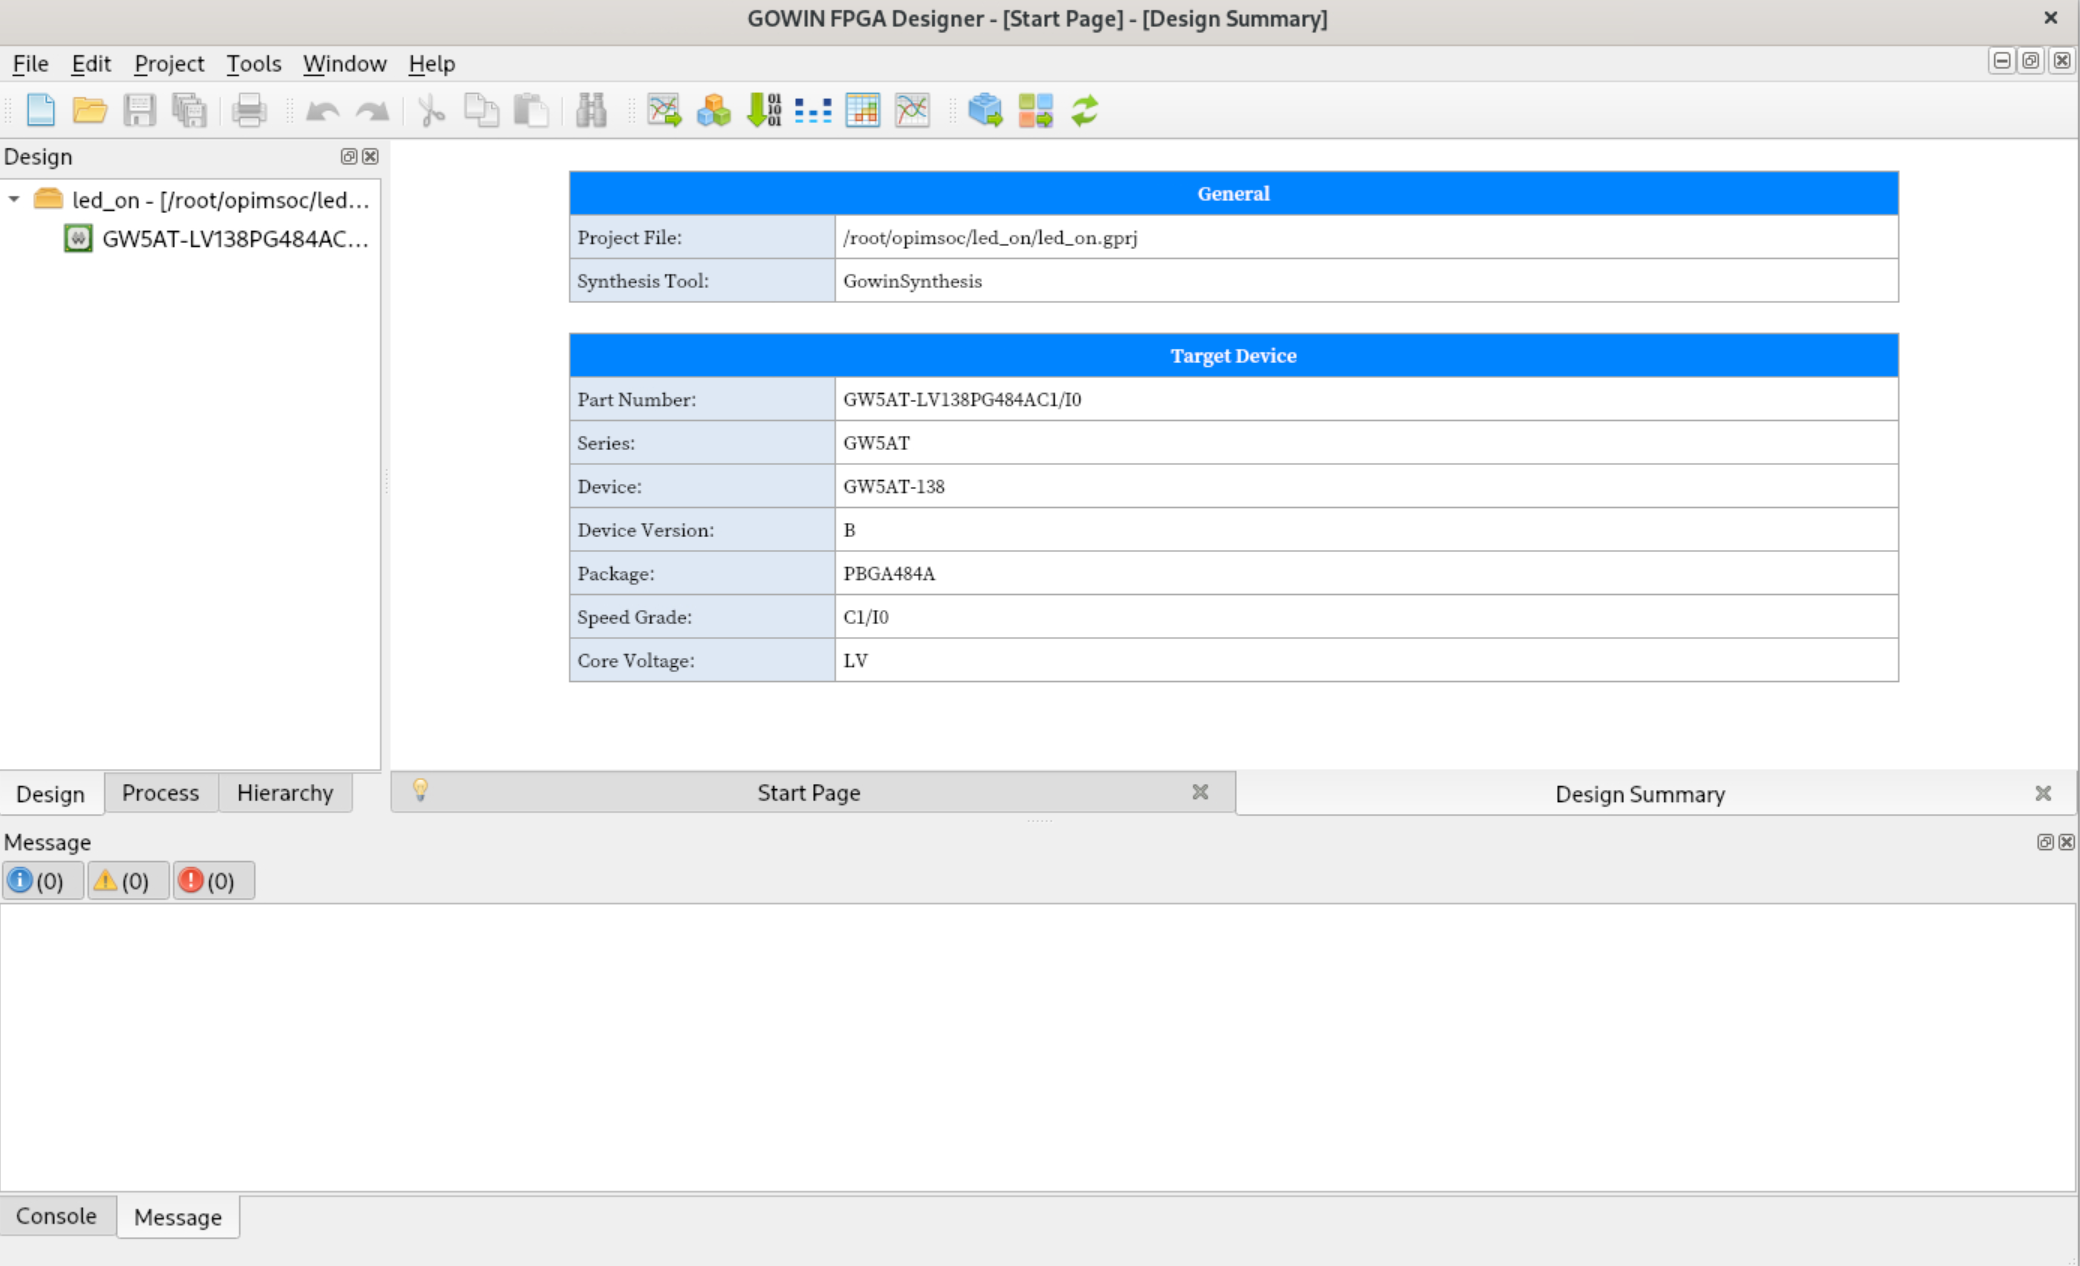Switch to the Start Page tab
Viewport: 2080px width, 1266px height.
tap(808, 792)
